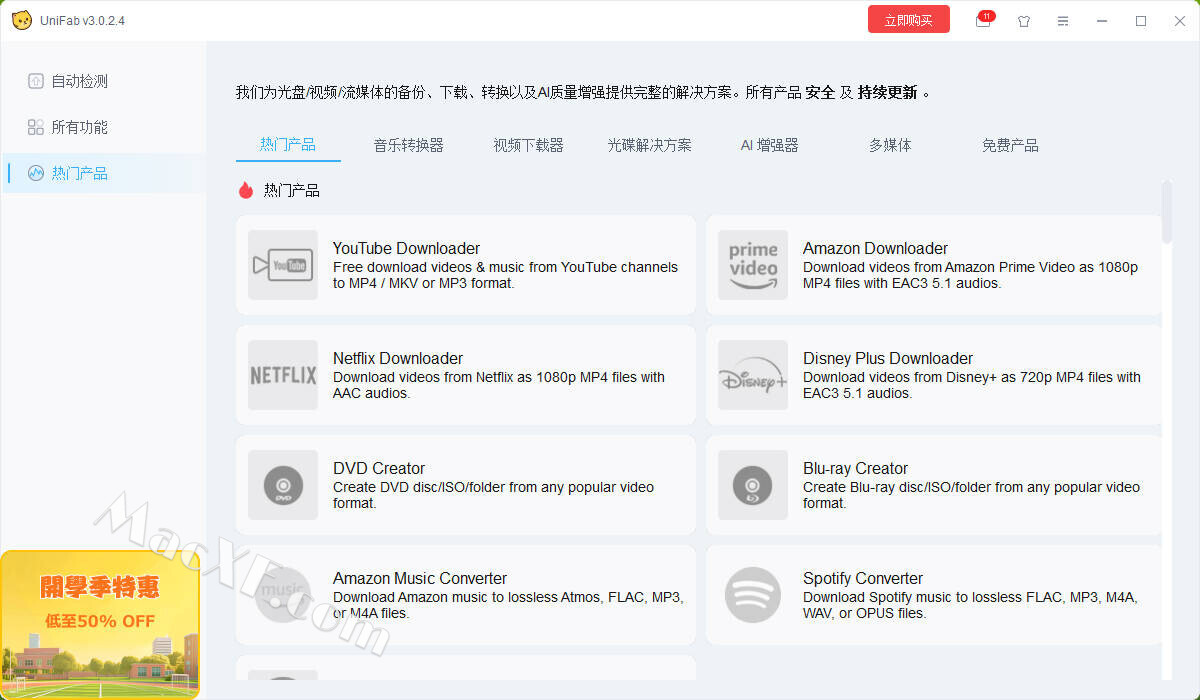Click the vertical scrollbar thumb in product list
This screenshot has height=700, width=1200.
point(1167,212)
